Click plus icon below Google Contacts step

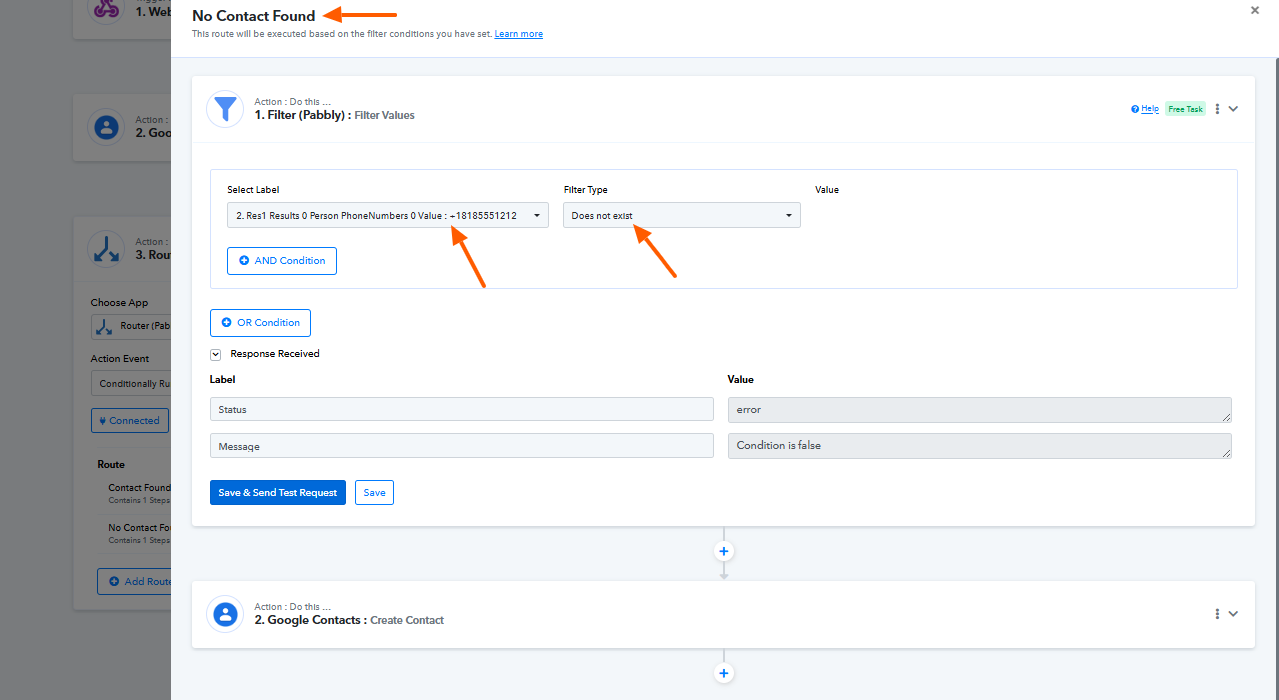[x=724, y=673]
